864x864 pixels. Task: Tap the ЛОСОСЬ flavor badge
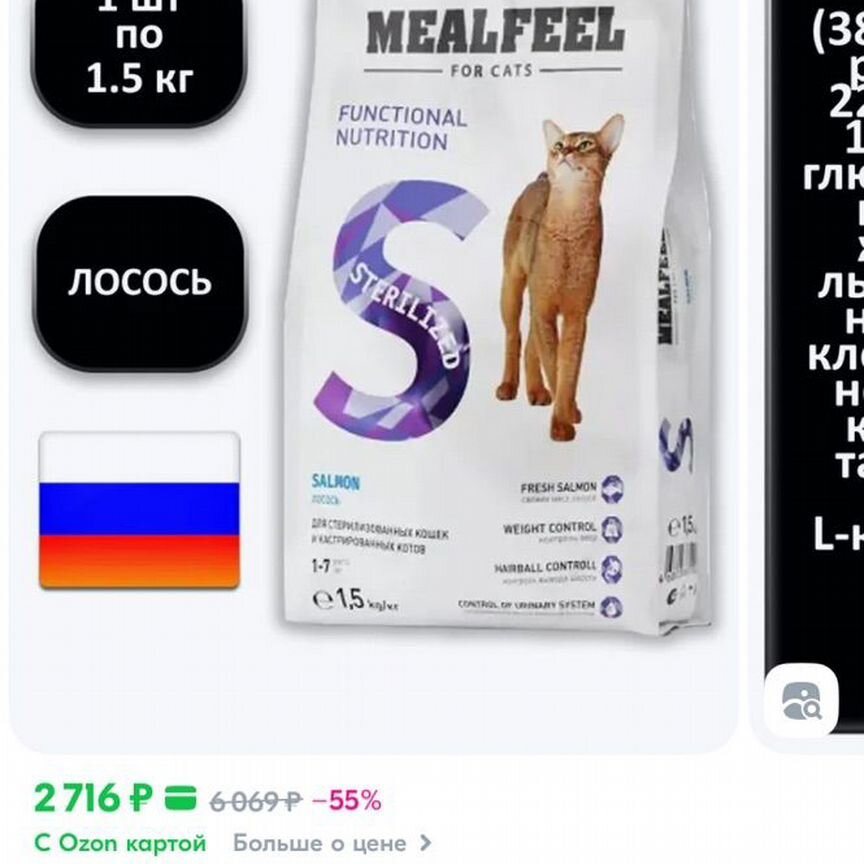[x=140, y=283]
